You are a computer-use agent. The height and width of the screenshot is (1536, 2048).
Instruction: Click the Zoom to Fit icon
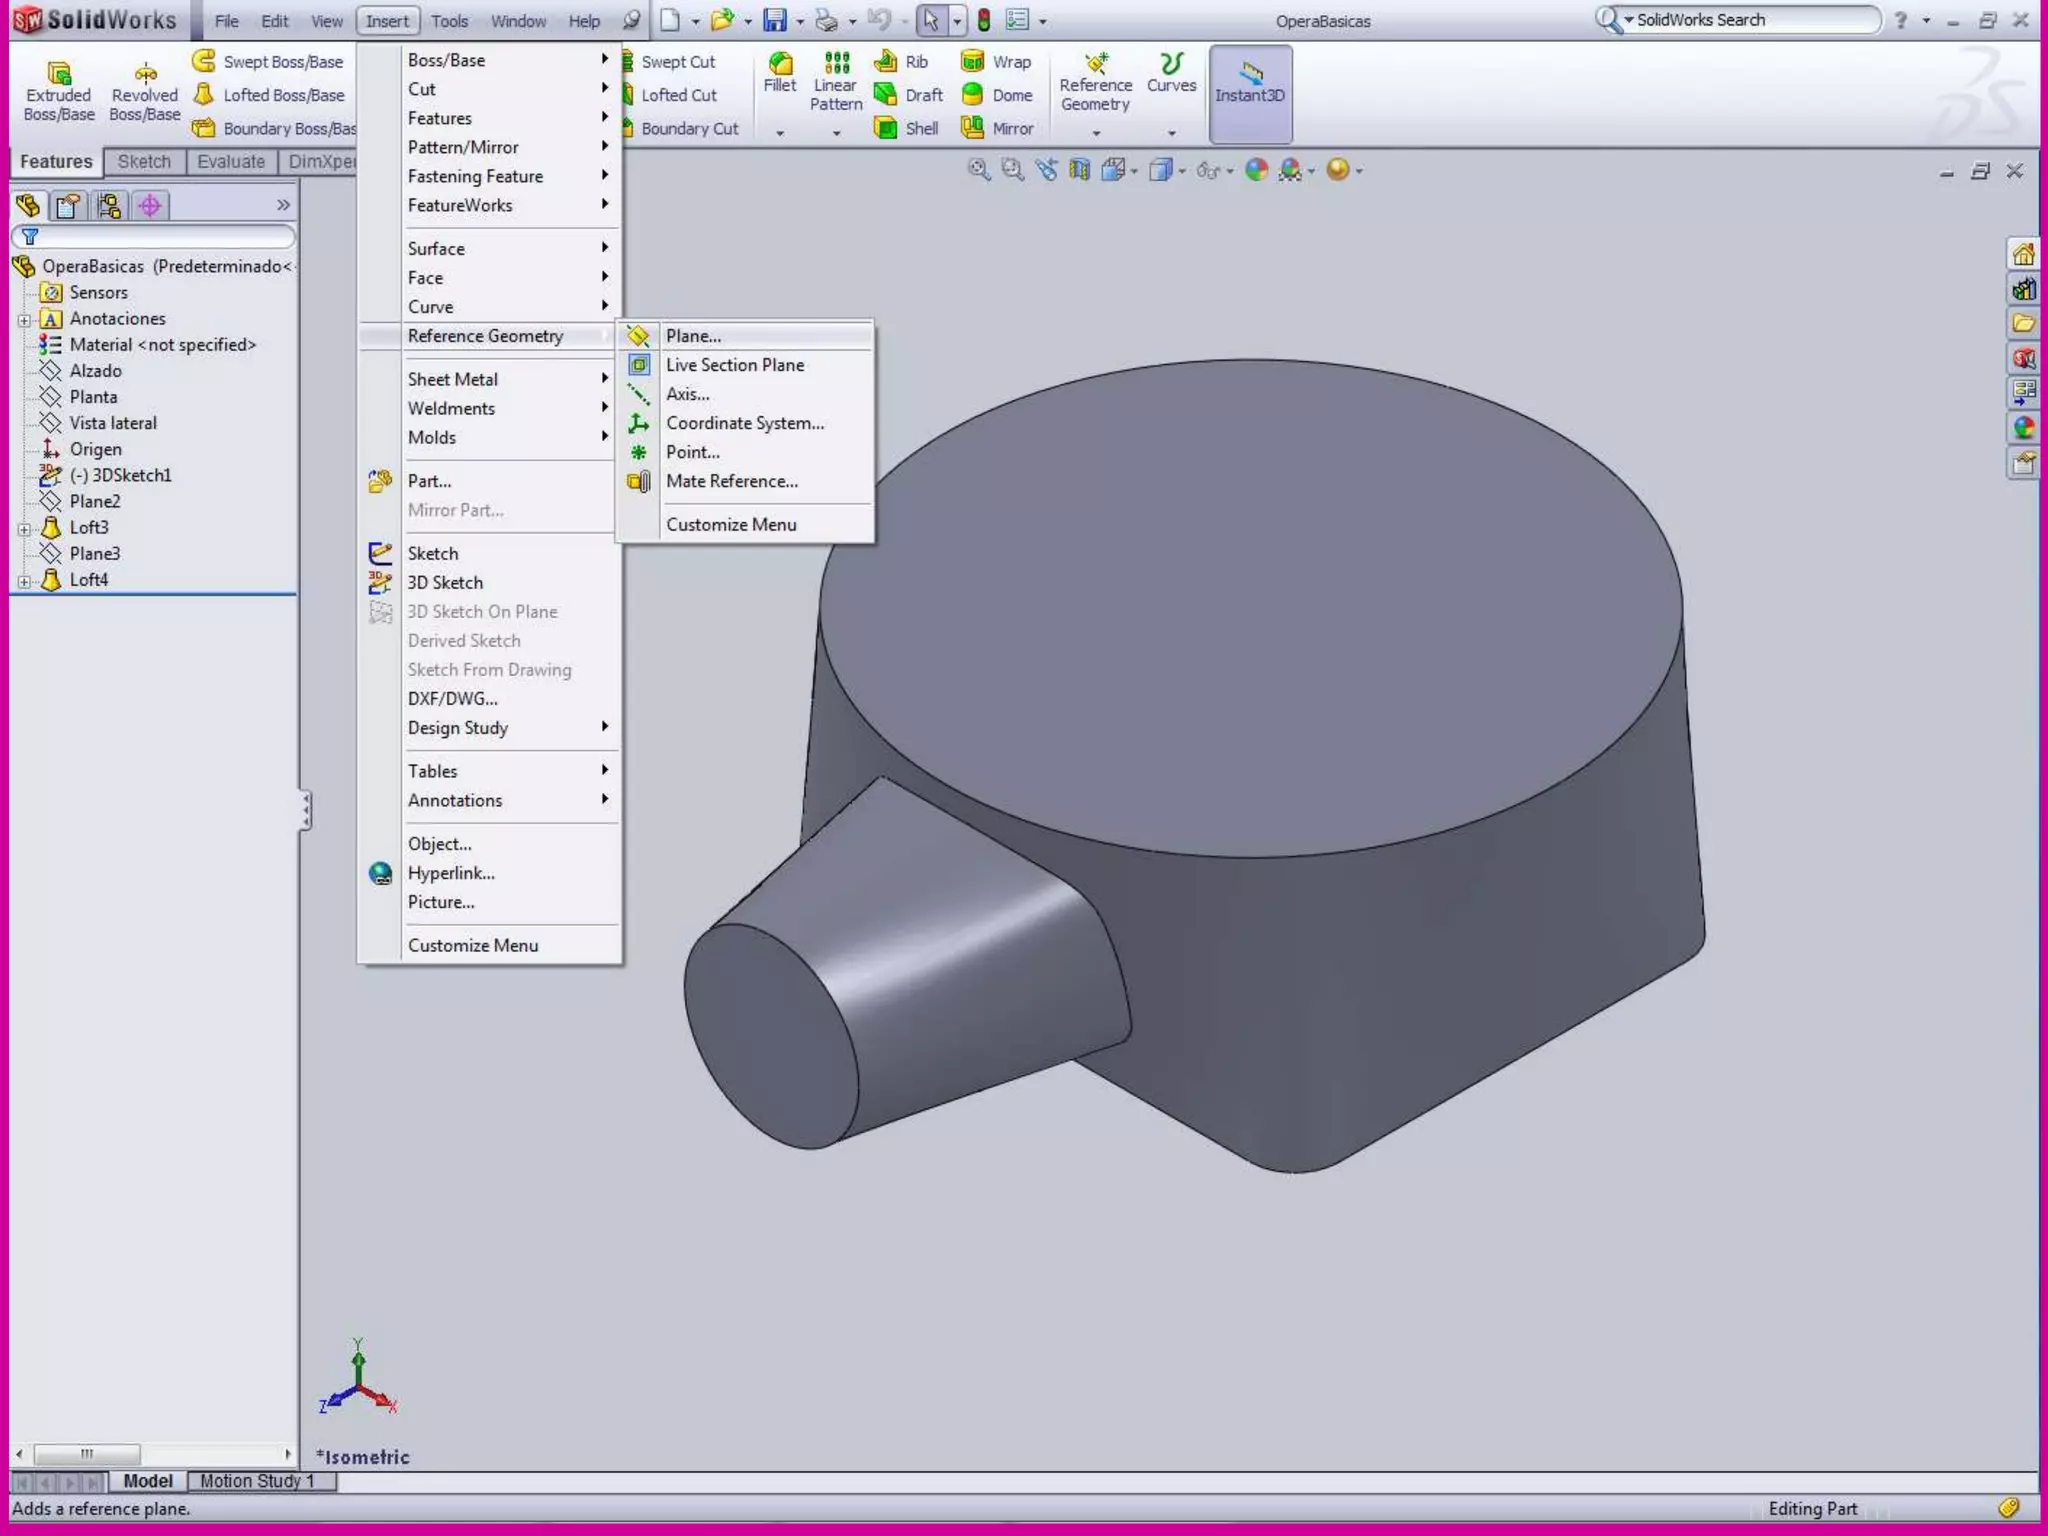coord(978,170)
